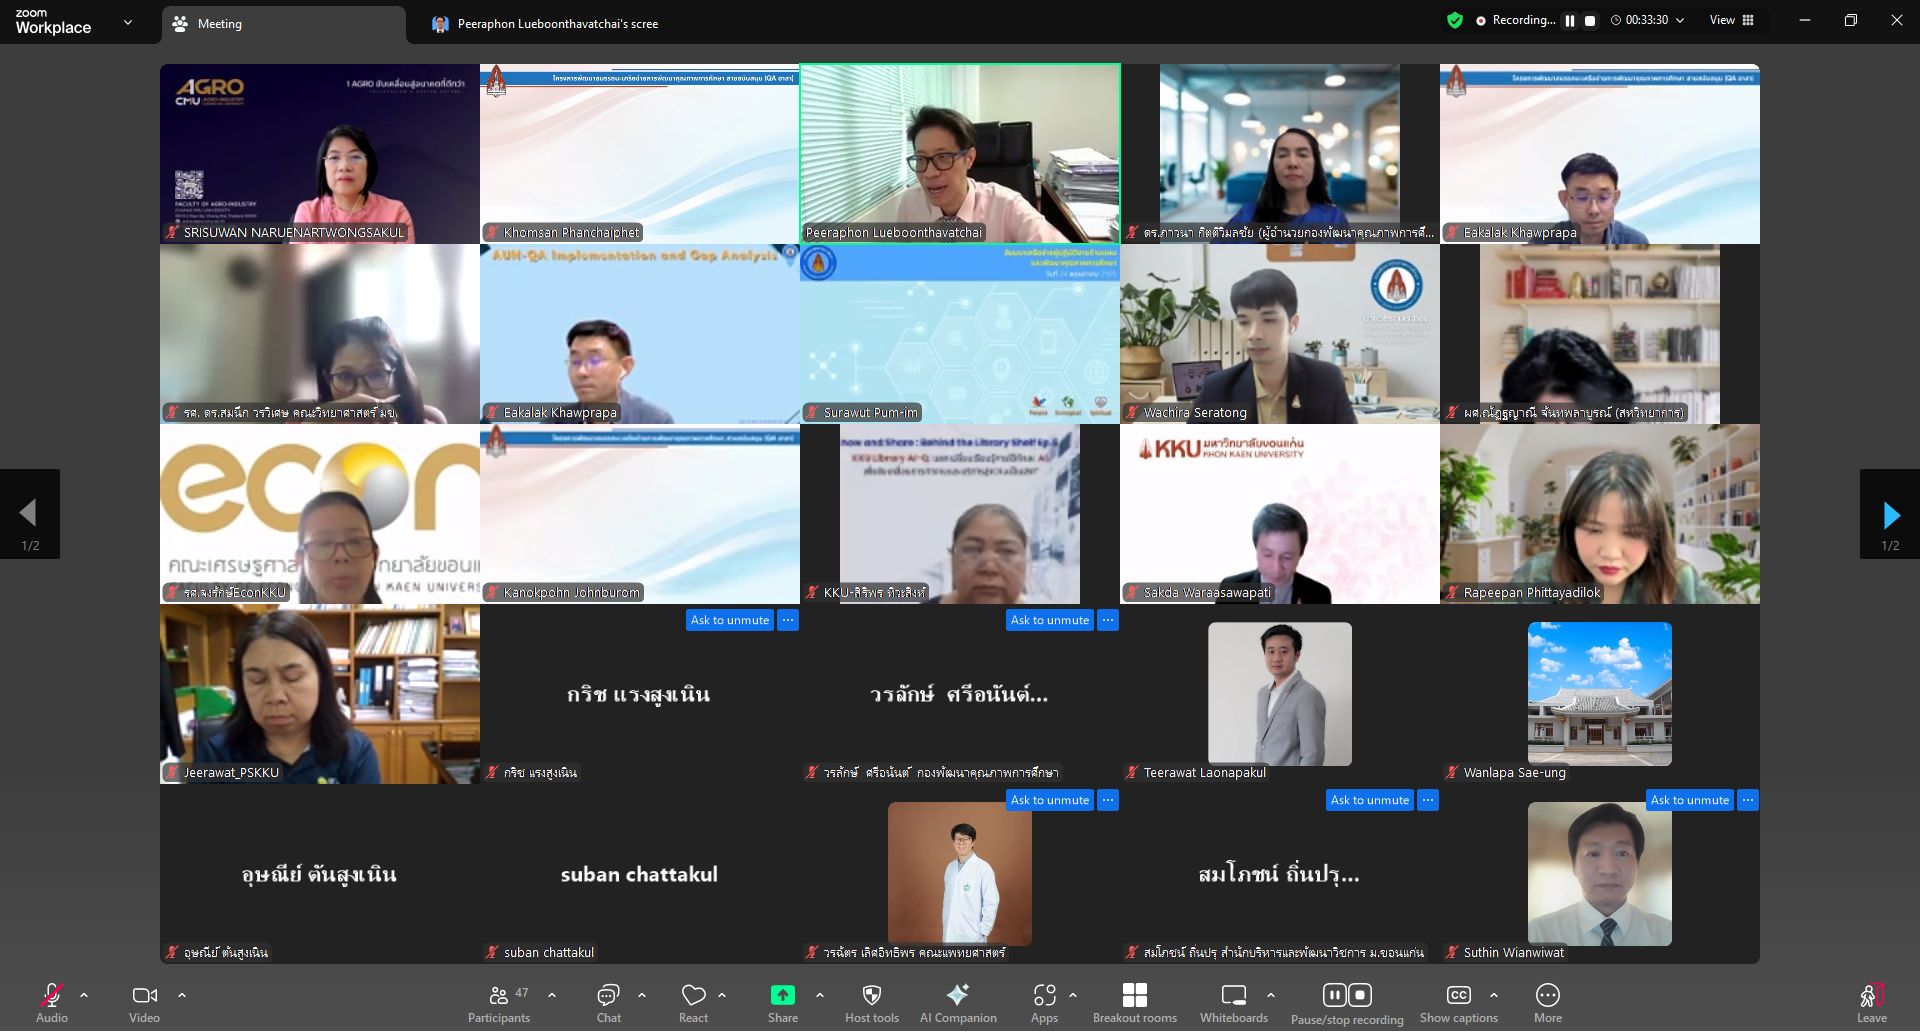Switch to the Meeting tab
The image size is (1920, 1032).
pos(284,24)
